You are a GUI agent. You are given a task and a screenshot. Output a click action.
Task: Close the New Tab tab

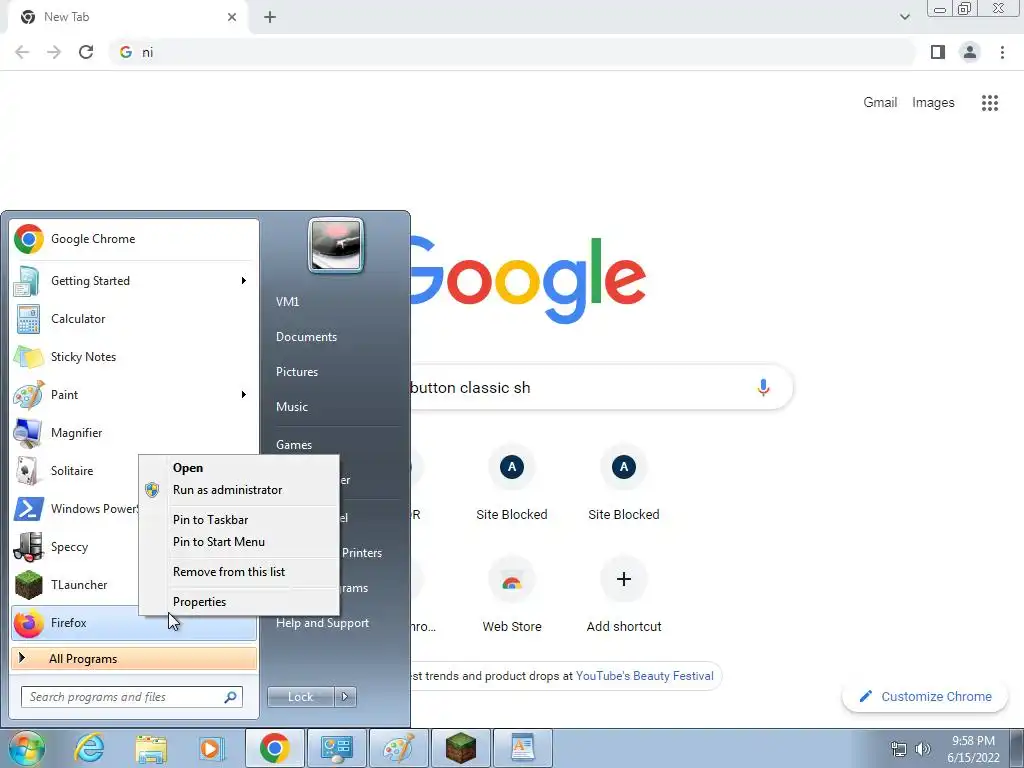point(232,17)
